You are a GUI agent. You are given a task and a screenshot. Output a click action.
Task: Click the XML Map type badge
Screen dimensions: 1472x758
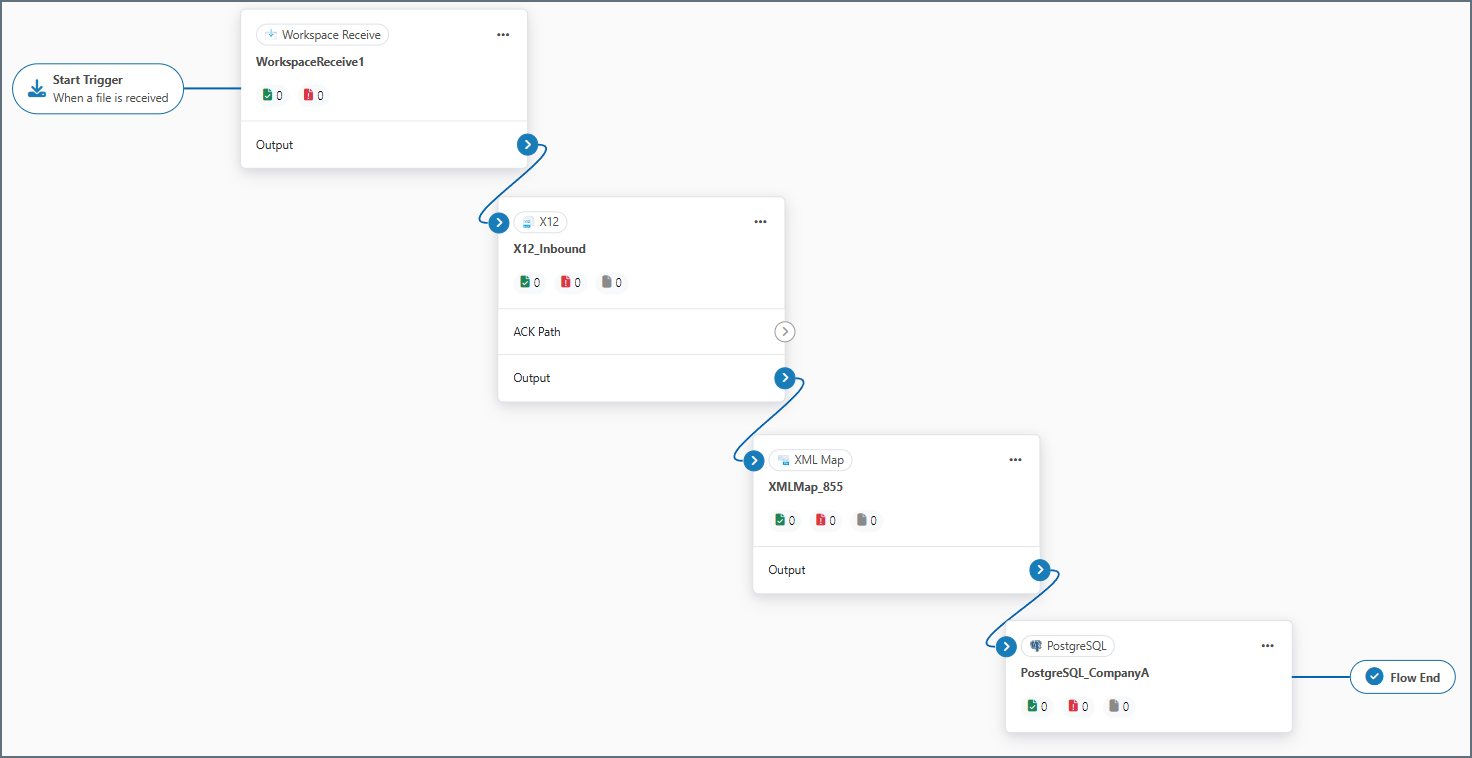[810, 460]
